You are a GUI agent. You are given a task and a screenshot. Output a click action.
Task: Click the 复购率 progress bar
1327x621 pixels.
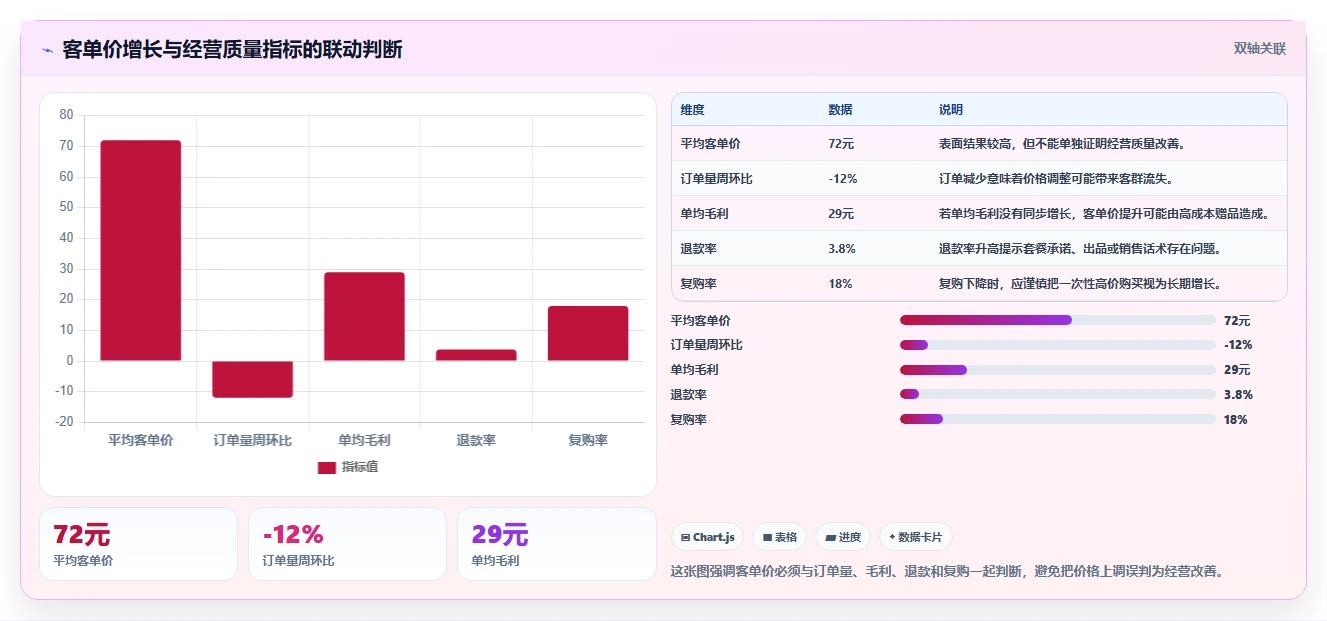pos(1058,419)
